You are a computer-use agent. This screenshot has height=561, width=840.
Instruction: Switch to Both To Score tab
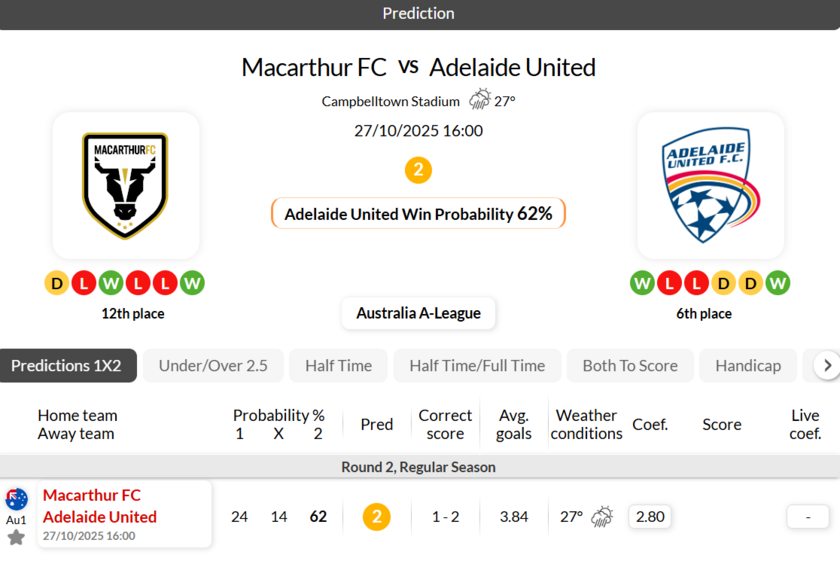pyautogui.click(x=630, y=366)
